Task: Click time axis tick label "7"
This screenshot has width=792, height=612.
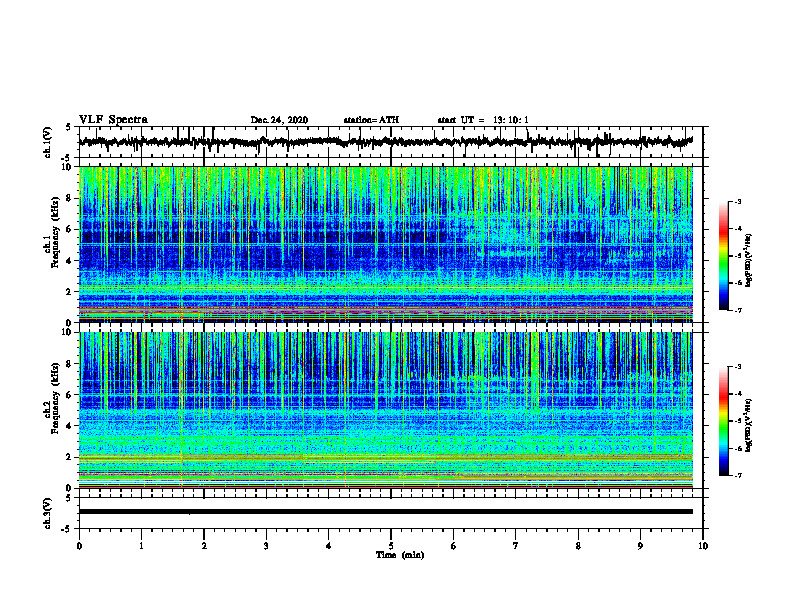Action: click(516, 546)
